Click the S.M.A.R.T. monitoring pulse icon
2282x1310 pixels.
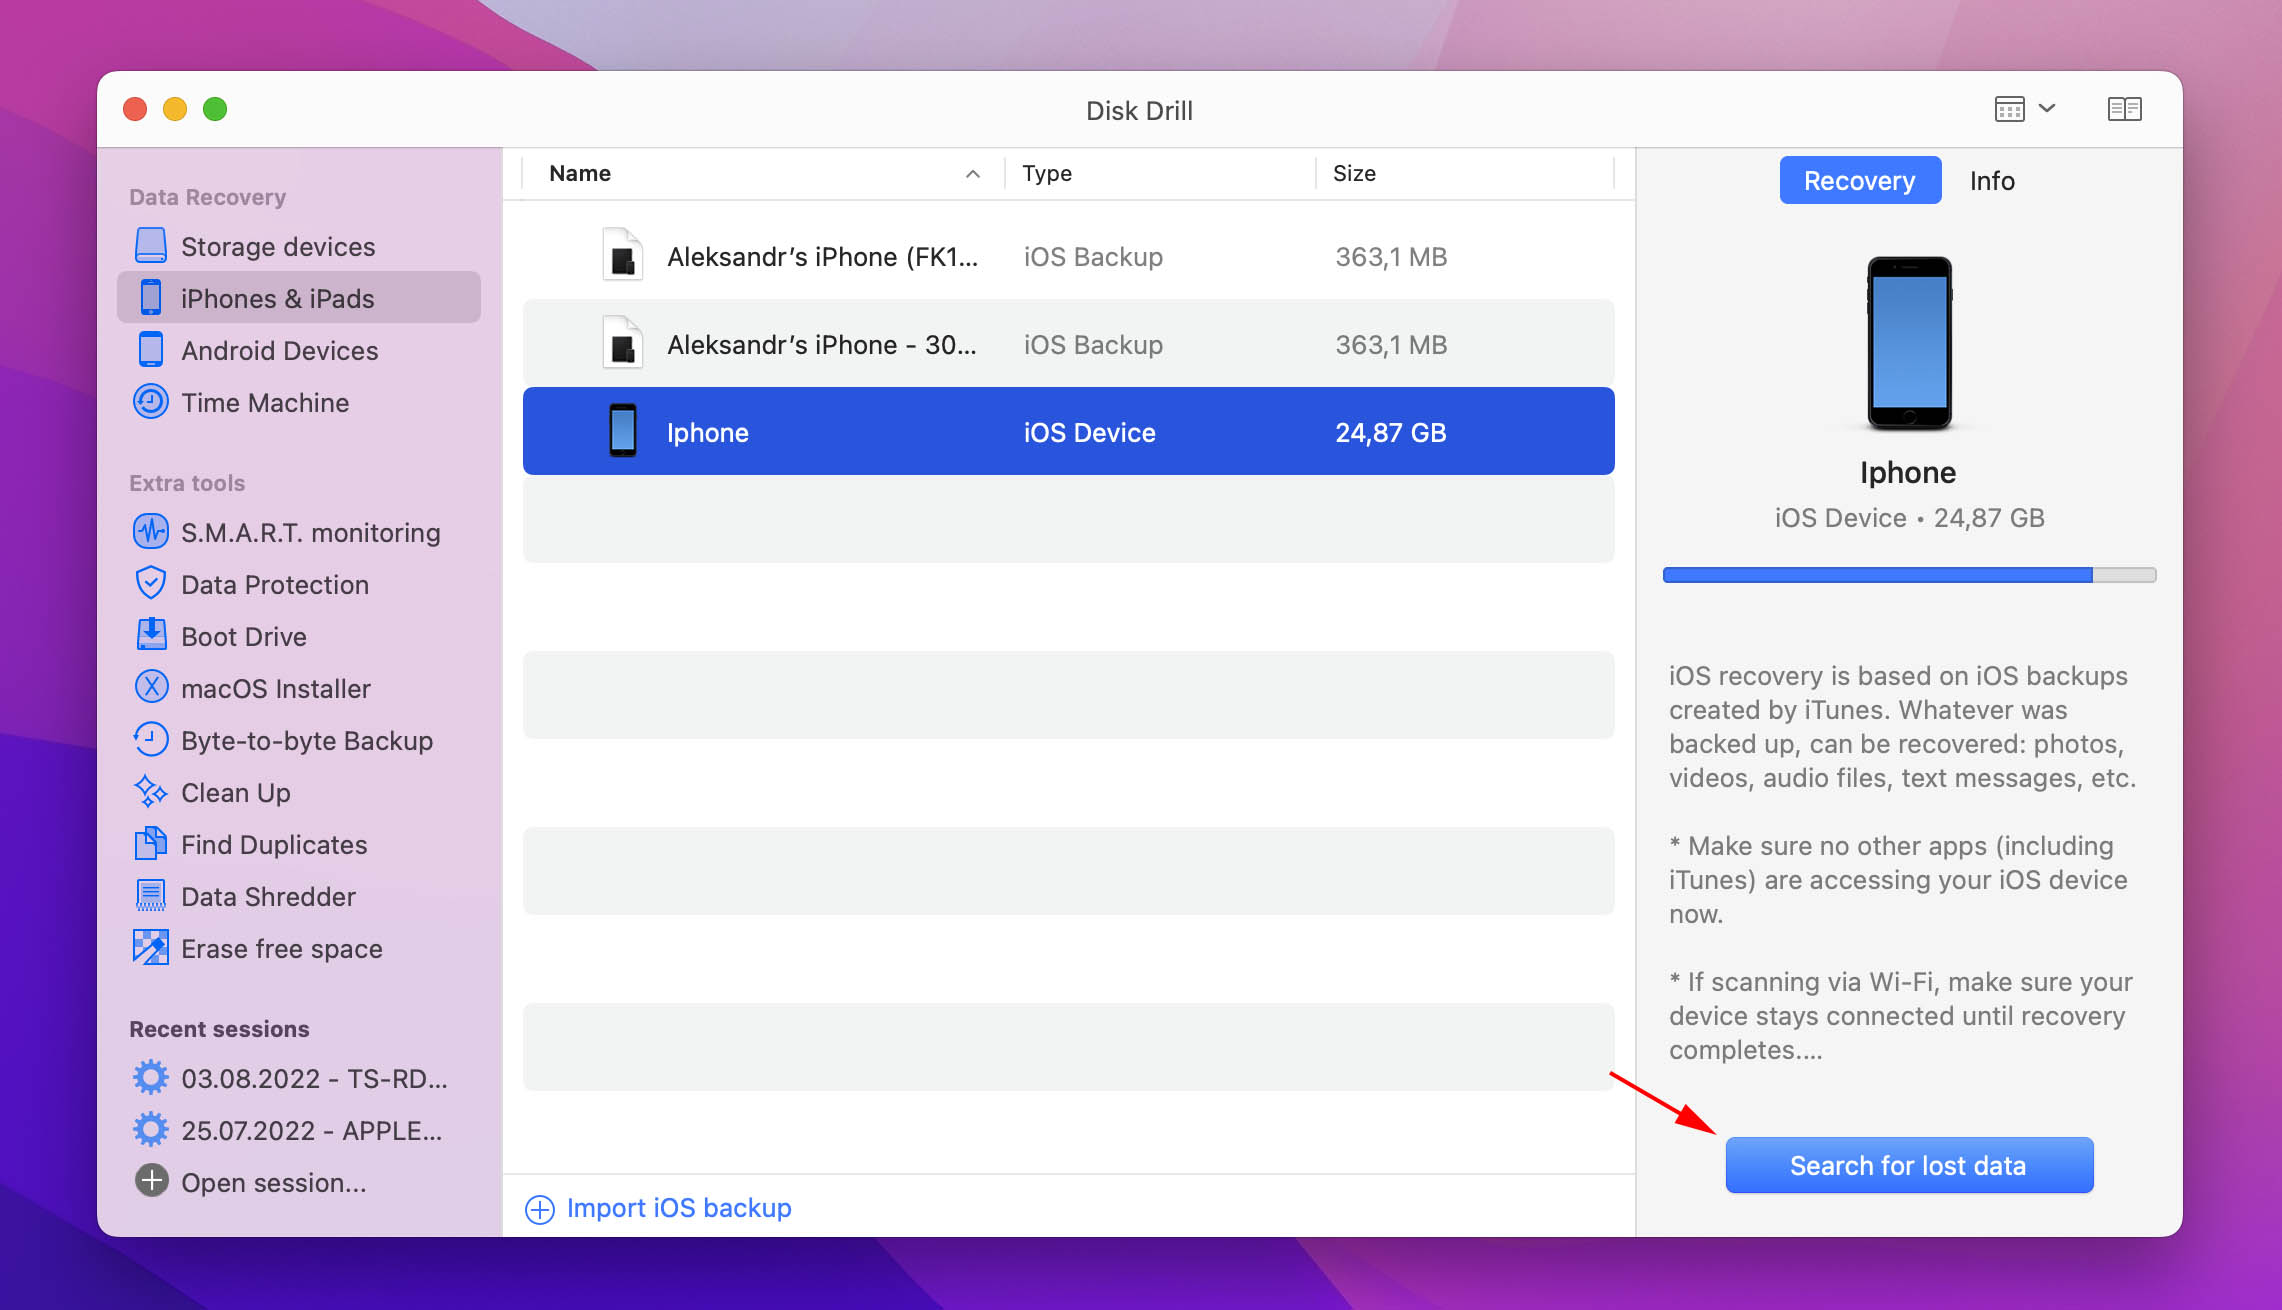[x=151, y=532]
